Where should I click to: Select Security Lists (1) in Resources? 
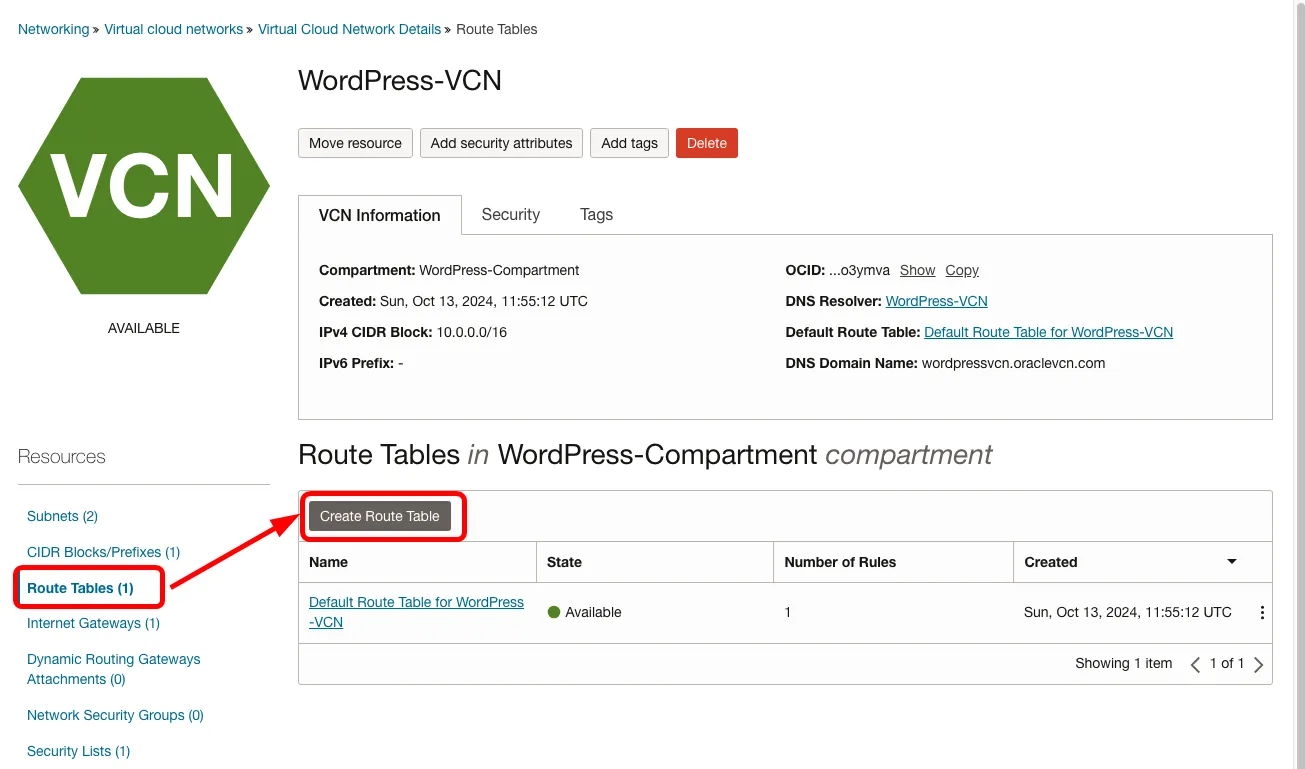[78, 751]
